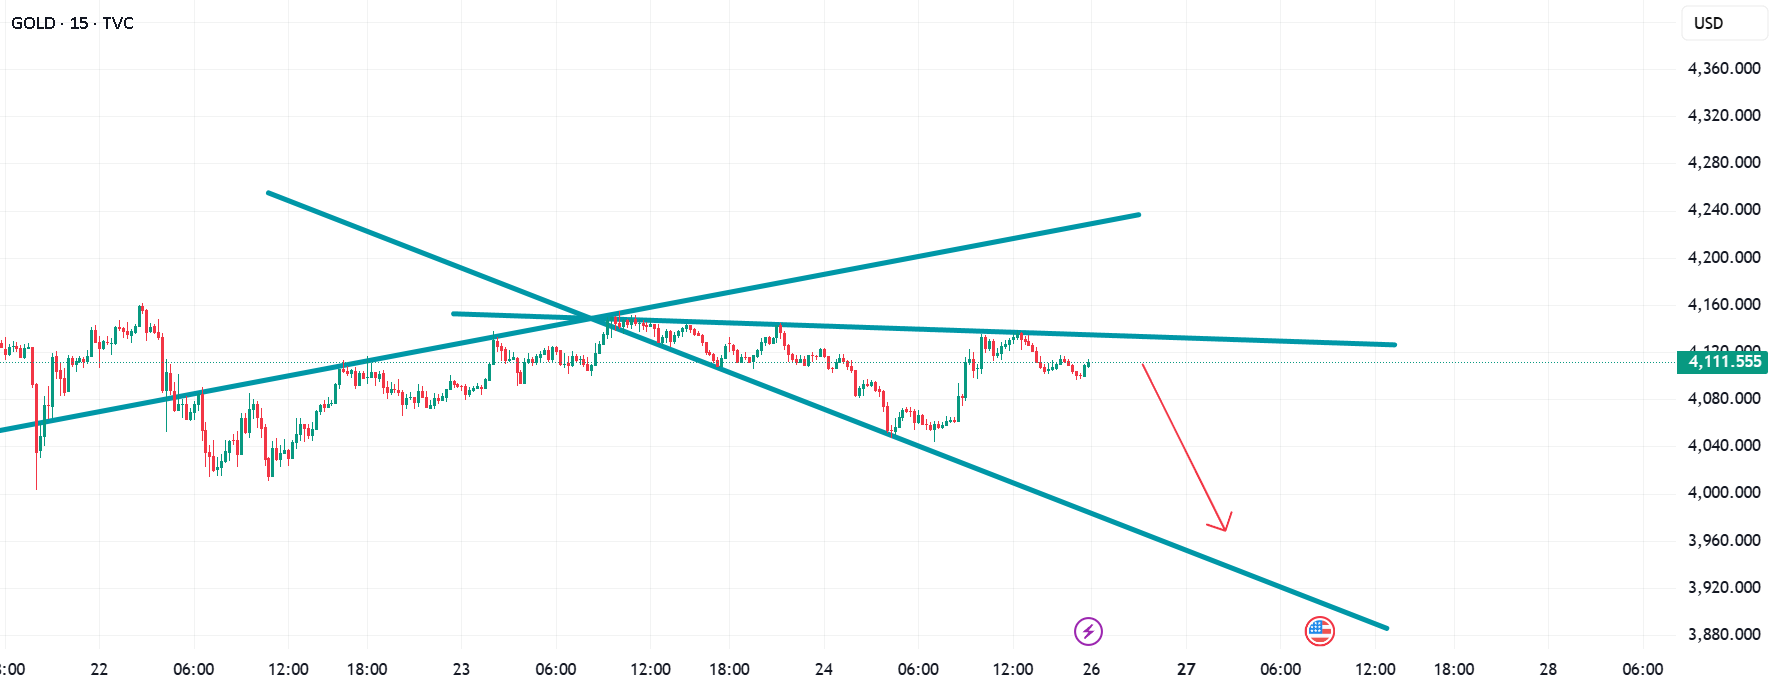Click the purple lightning bolt event icon
The width and height of the screenshot is (1775, 688).
click(1088, 631)
